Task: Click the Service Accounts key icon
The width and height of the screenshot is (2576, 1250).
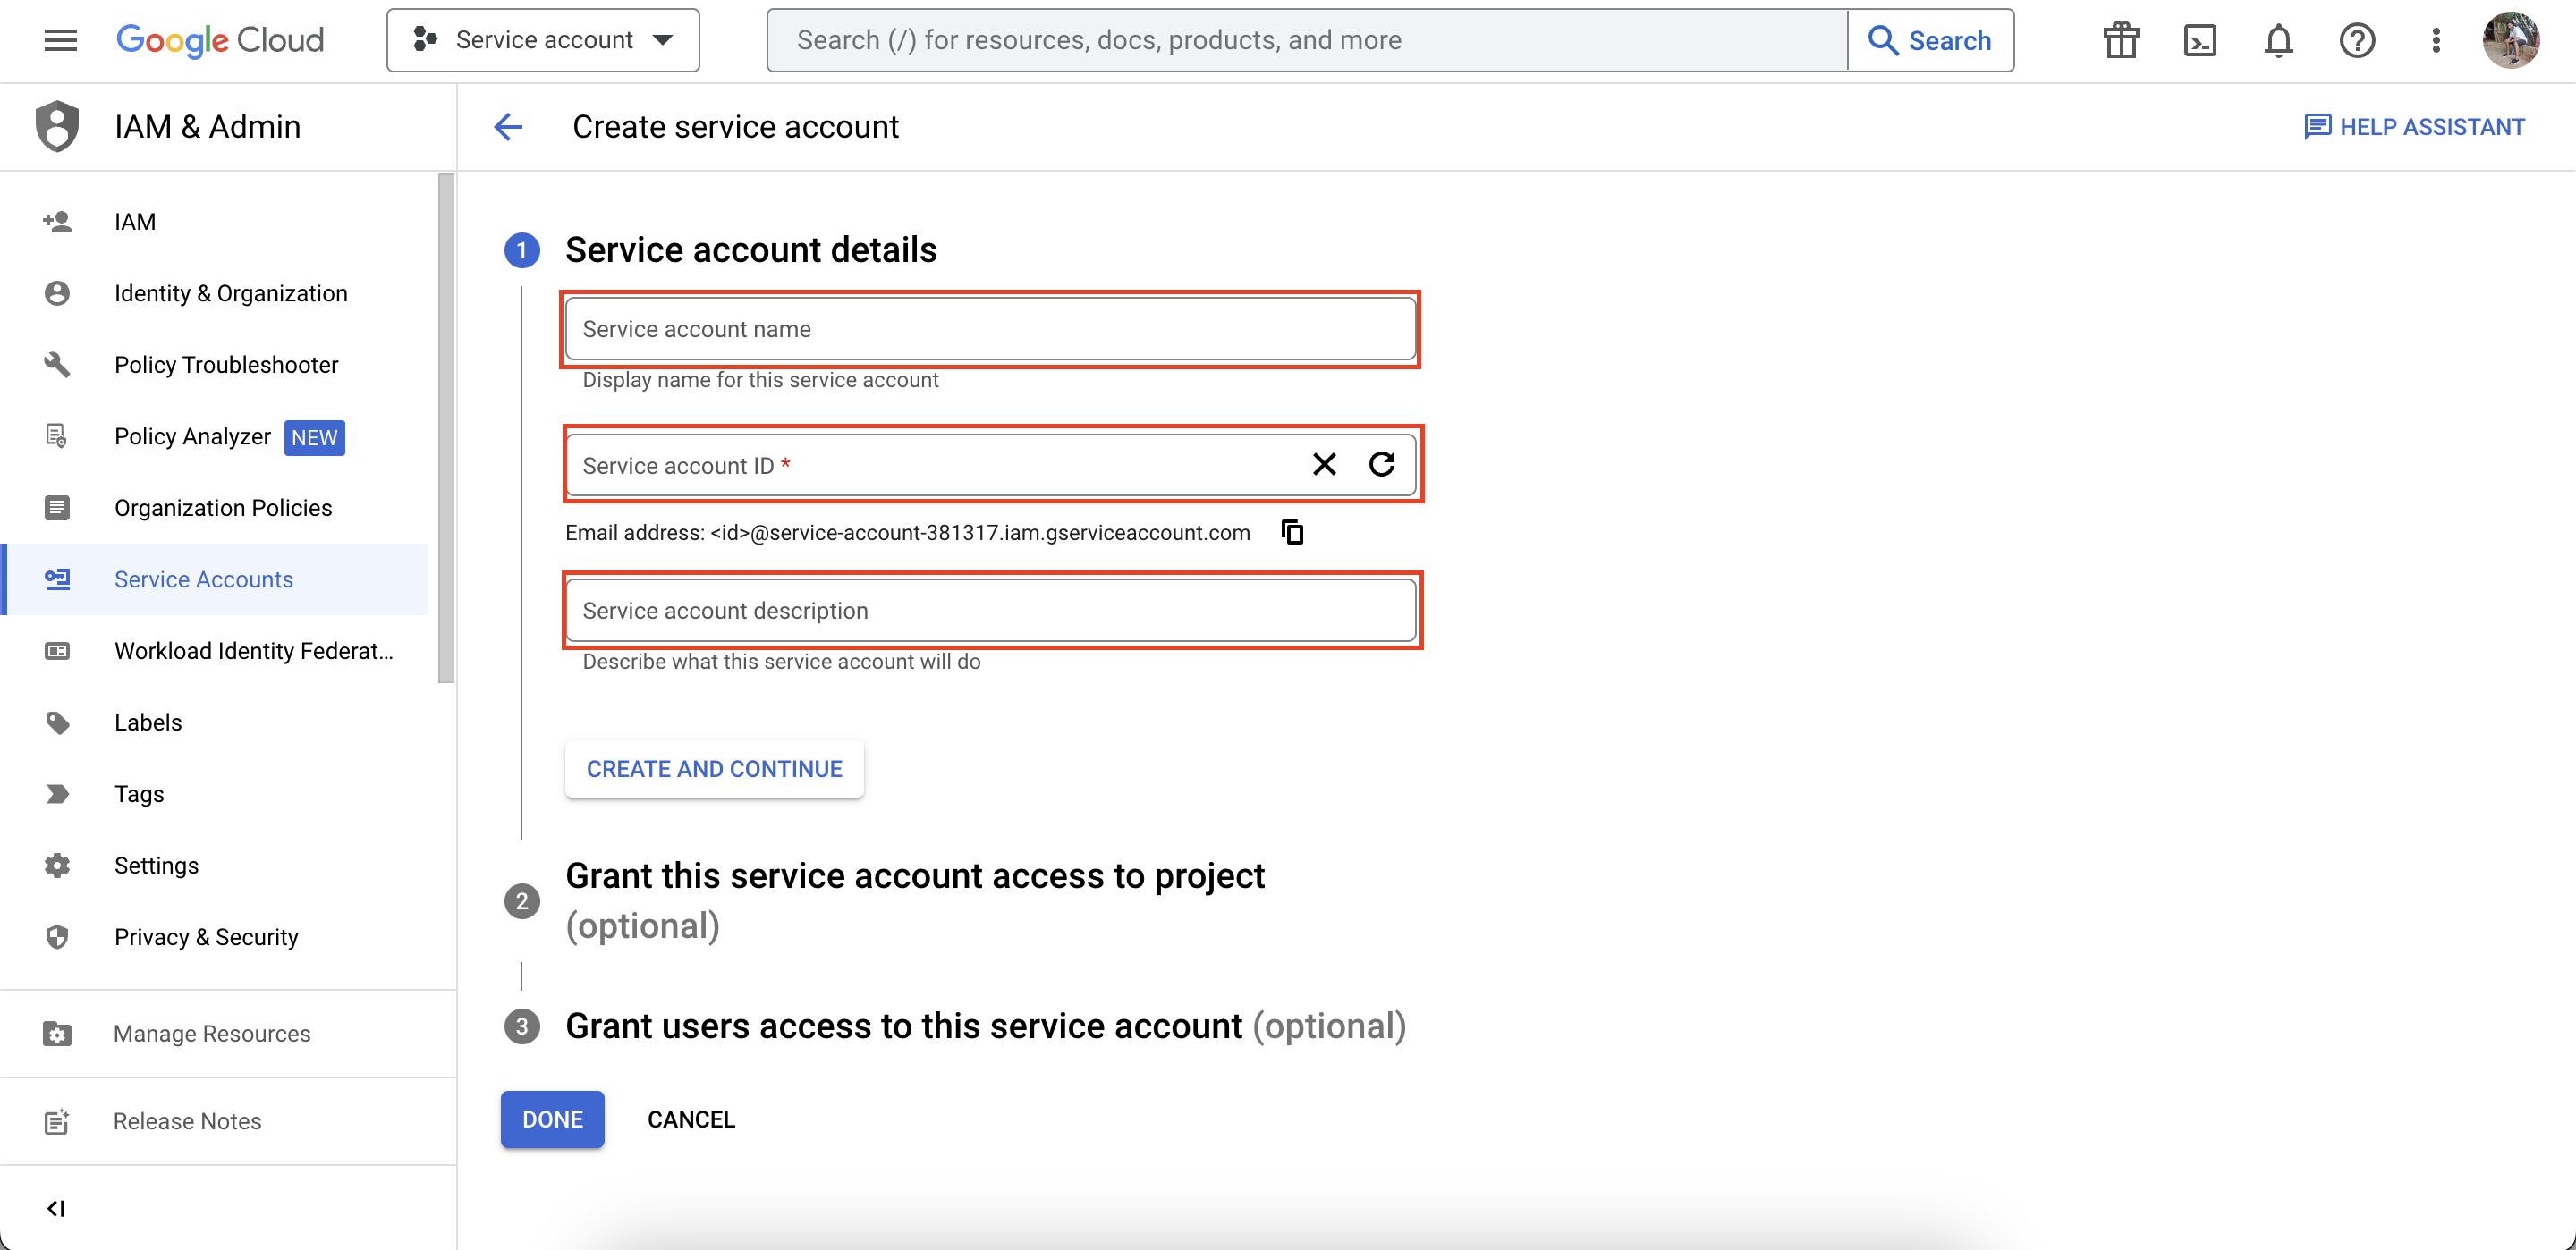Action: 57,579
